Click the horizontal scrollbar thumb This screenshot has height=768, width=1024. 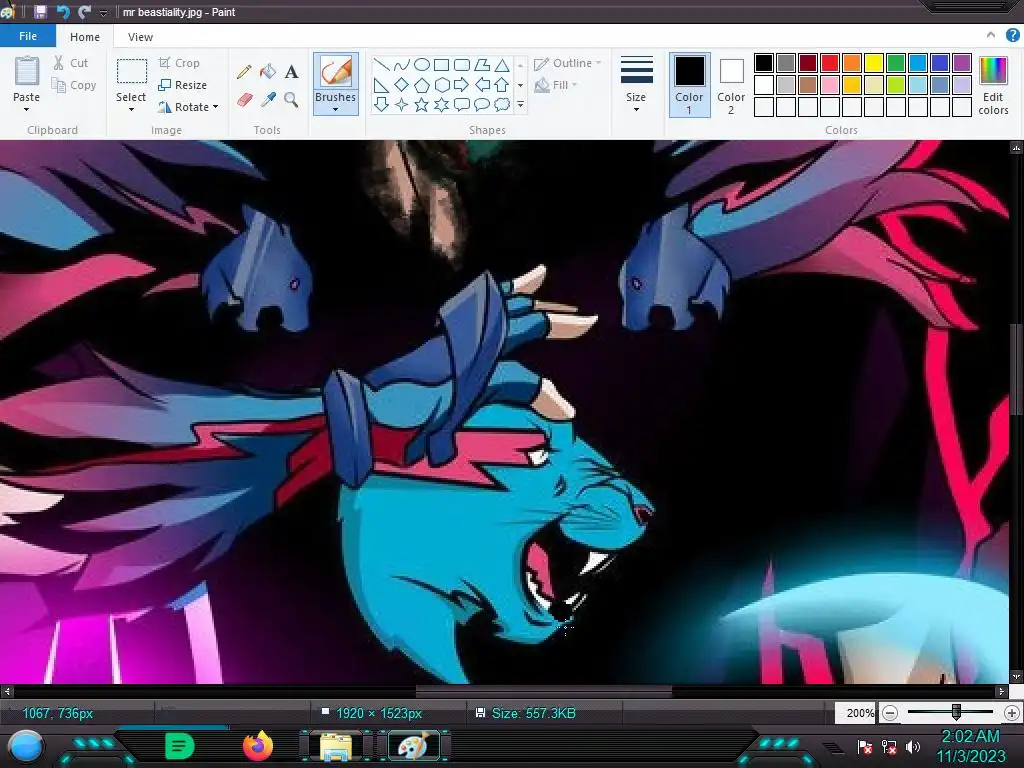(544, 690)
